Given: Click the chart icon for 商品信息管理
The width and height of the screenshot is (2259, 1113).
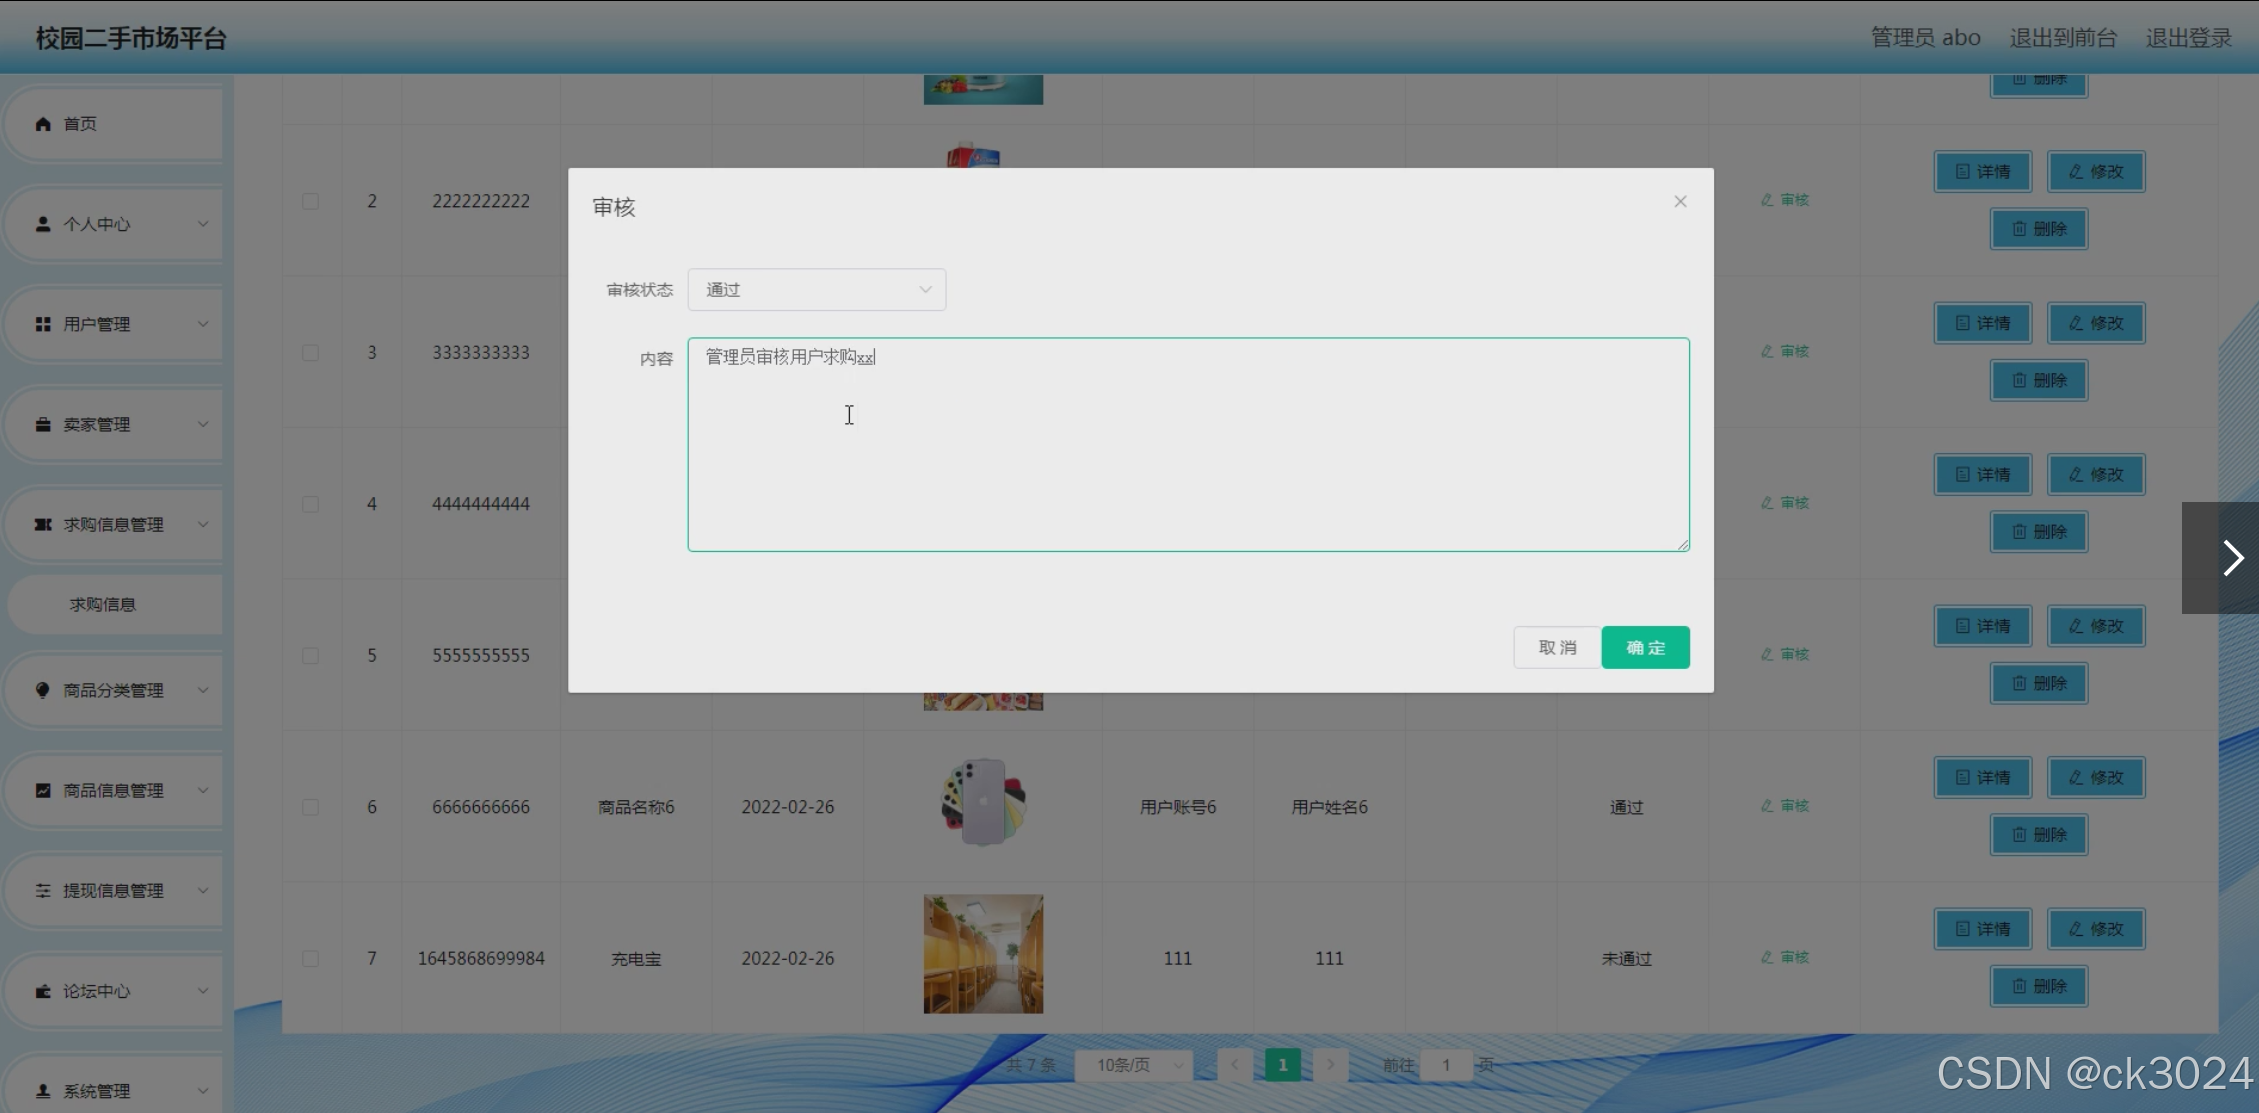Looking at the screenshot, I should (43, 790).
